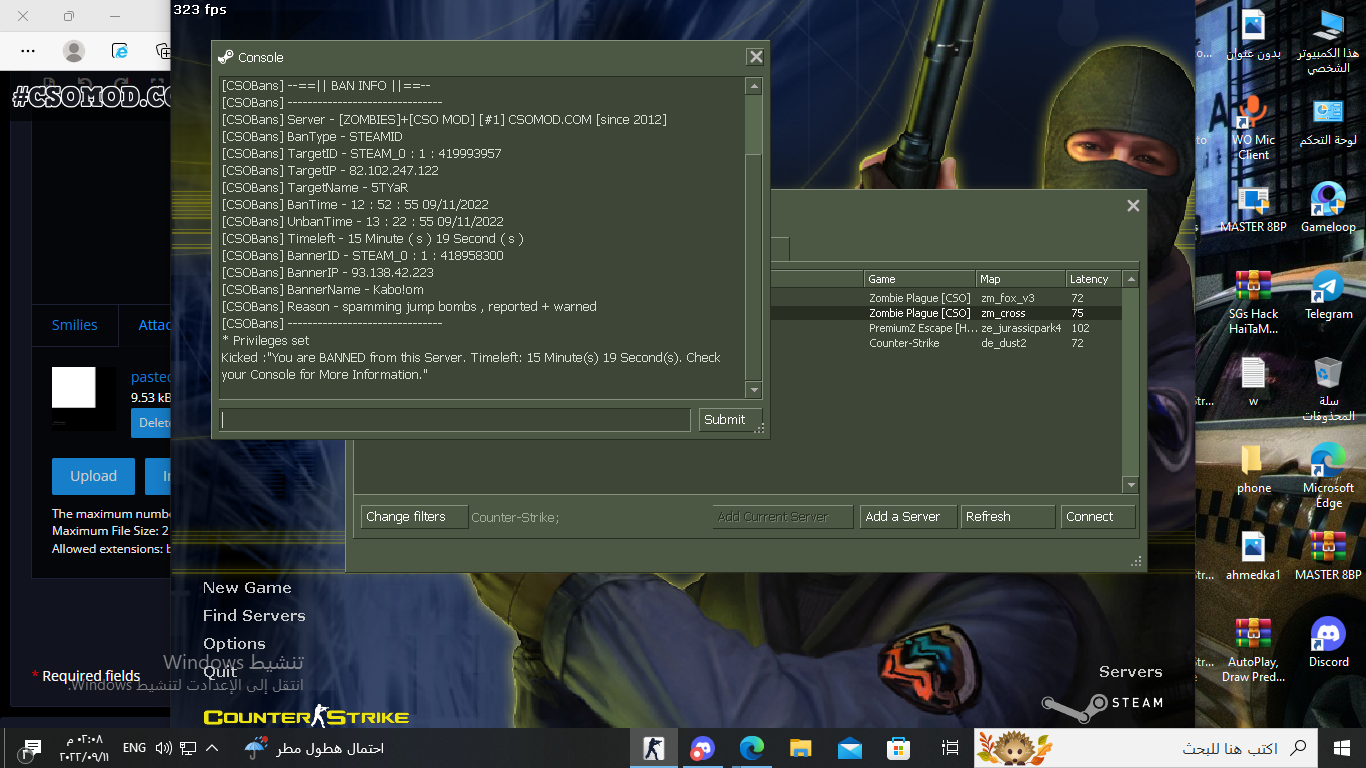Click the Servers label above Steam logo
Image resolution: width=1366 pixels, height=768 pixels.
[x=1130, y=672]
